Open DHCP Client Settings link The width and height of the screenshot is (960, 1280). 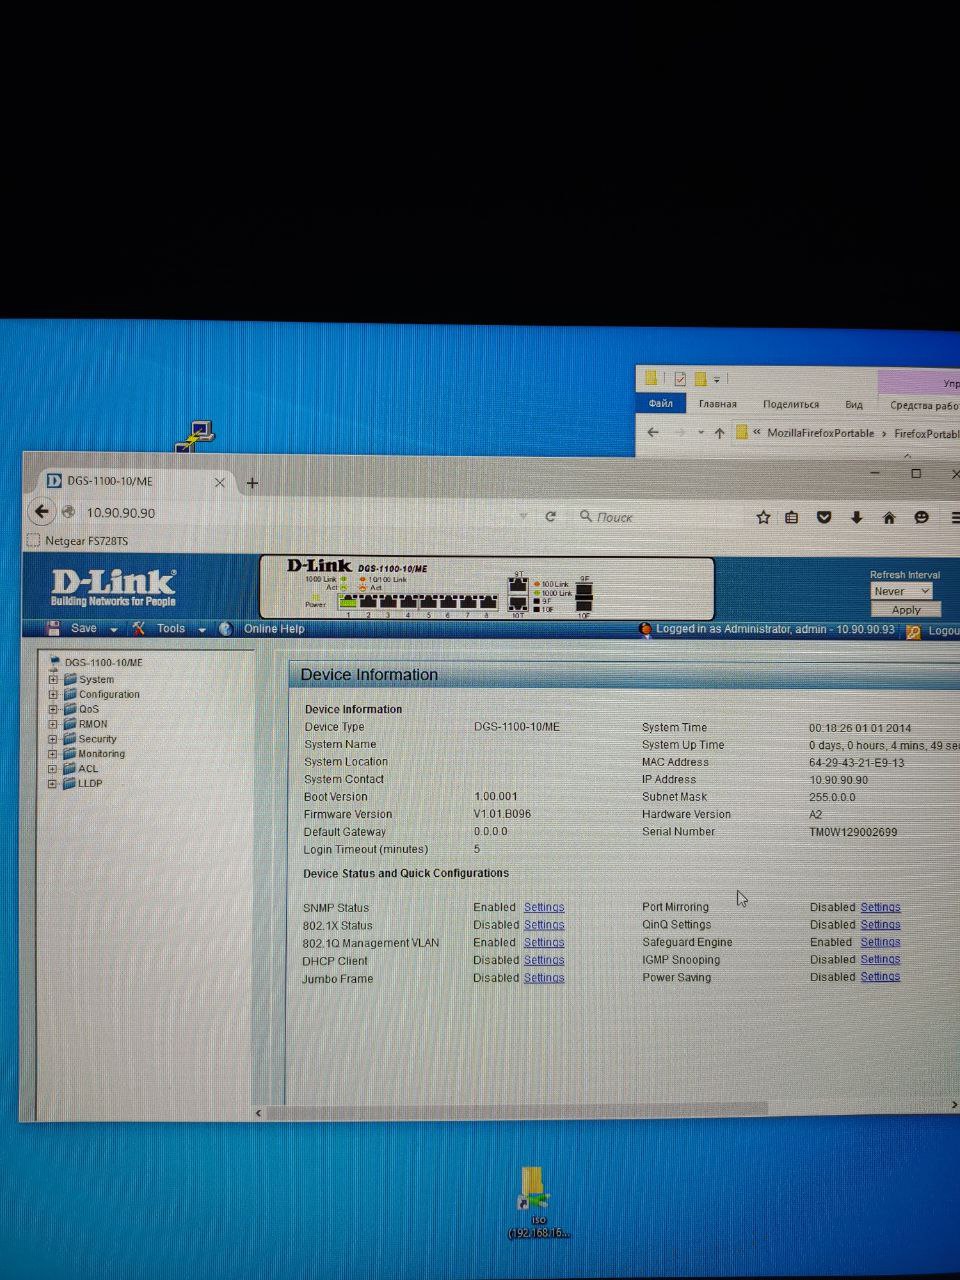(x=544, y=960)
